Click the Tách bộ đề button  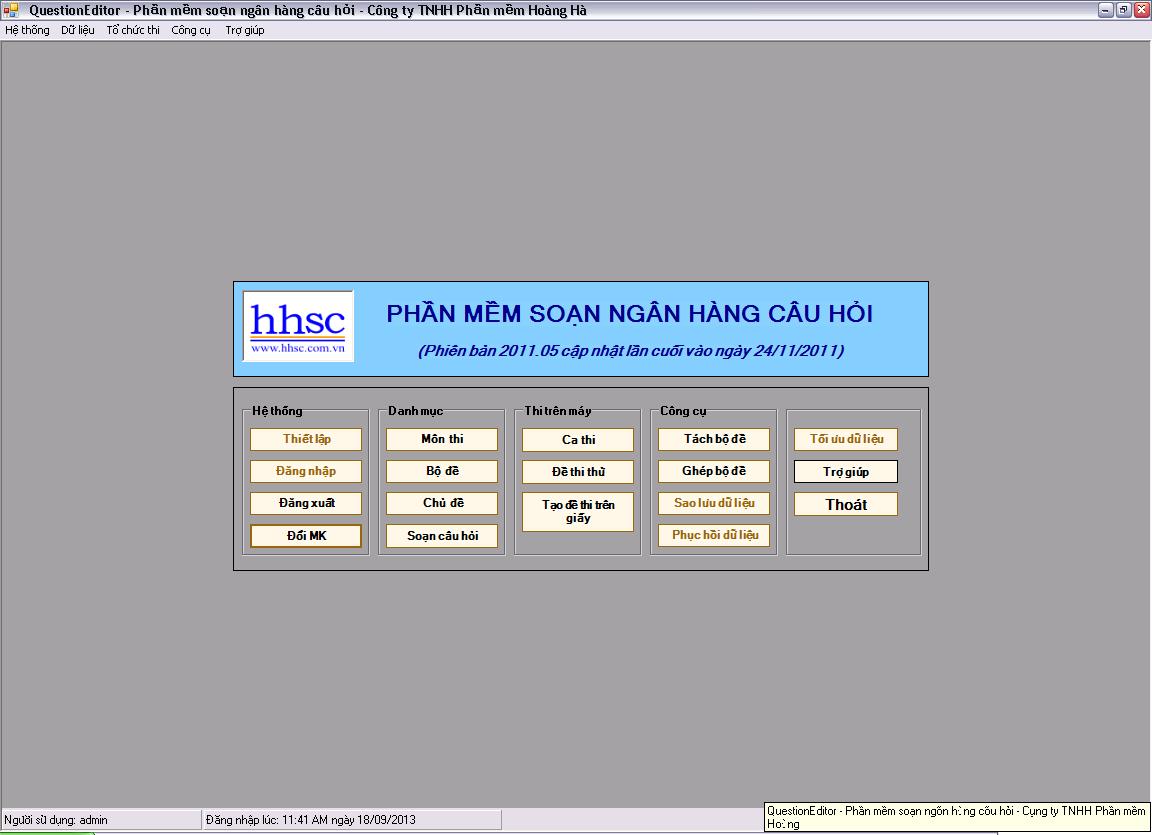pyautogui.click(x=714, y=439)
